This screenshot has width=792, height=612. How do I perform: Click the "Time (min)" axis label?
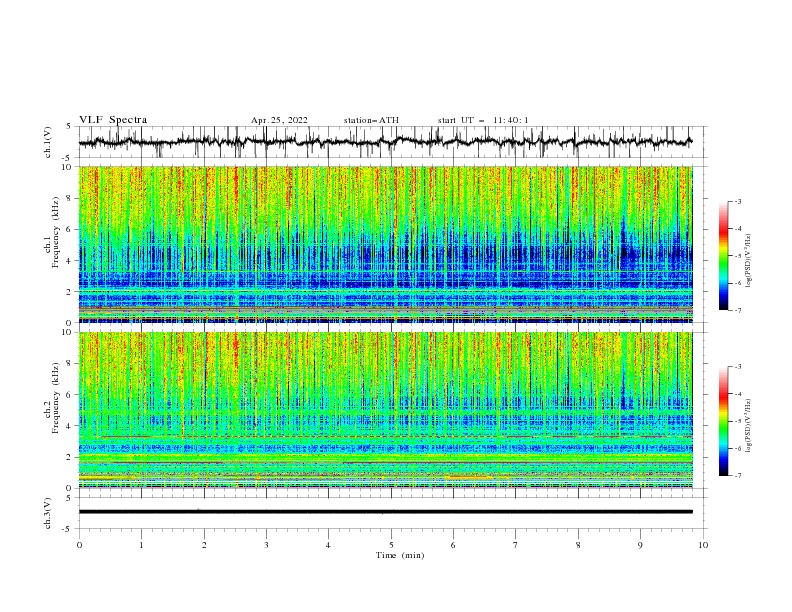400,555
